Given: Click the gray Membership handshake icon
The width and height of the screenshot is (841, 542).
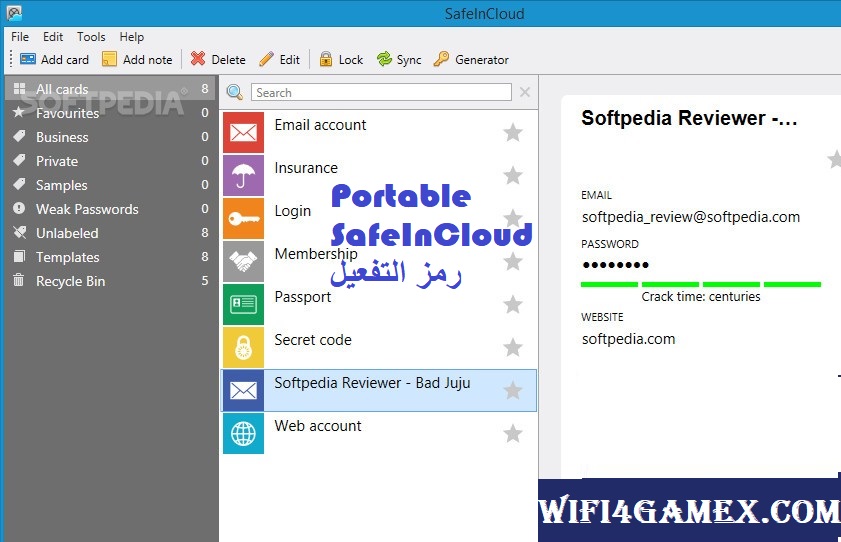Looking at the screenshot, I should coord(244,261).
